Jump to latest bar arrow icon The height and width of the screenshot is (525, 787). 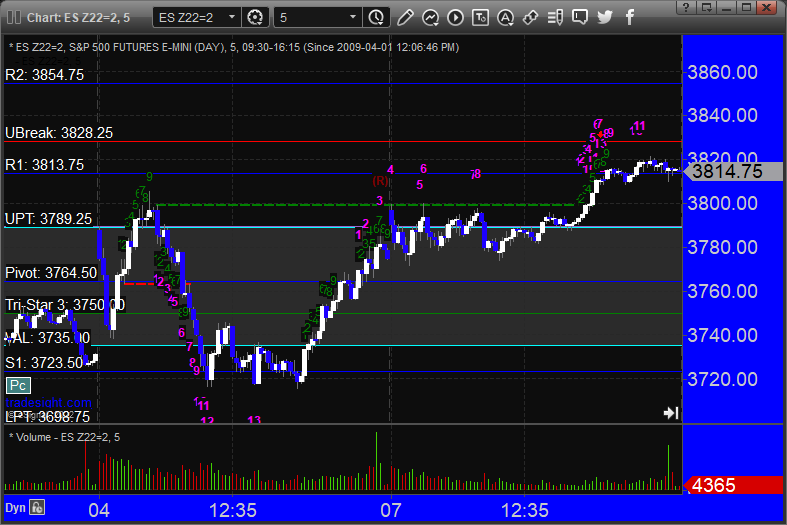[671, 413]
